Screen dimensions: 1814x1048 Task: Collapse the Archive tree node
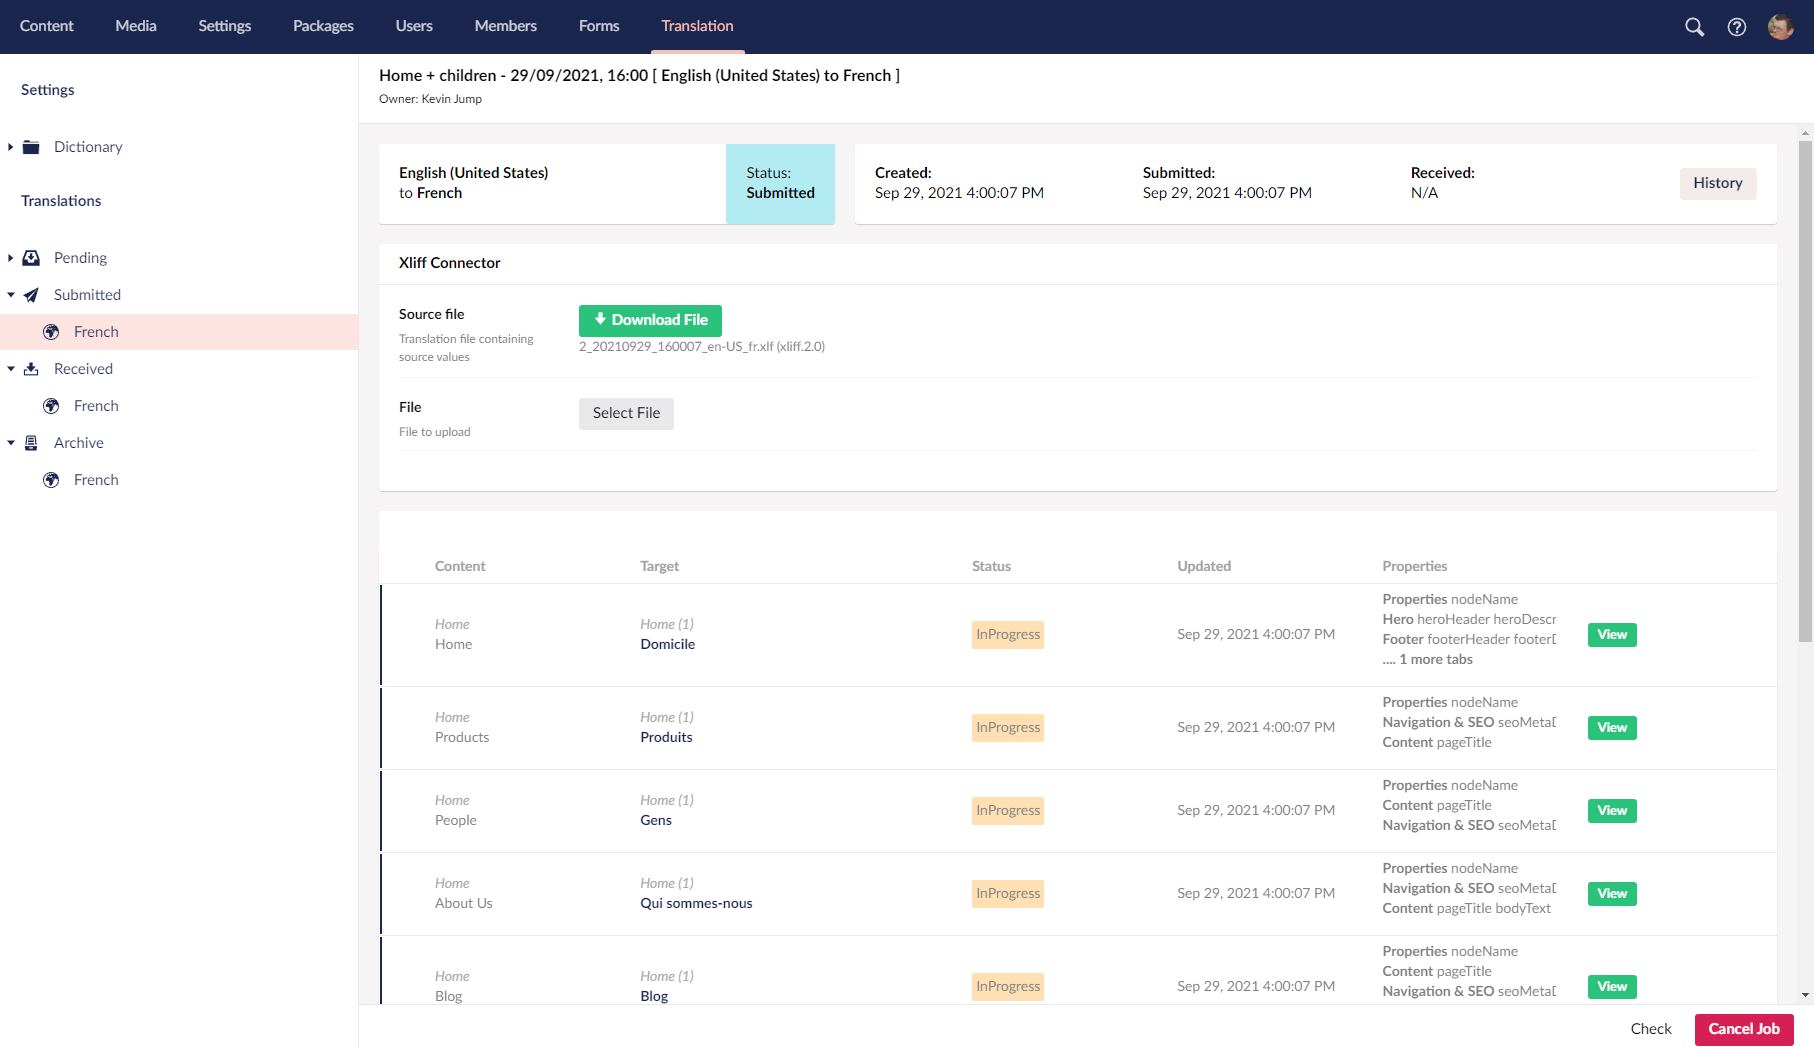pos(11,443)
